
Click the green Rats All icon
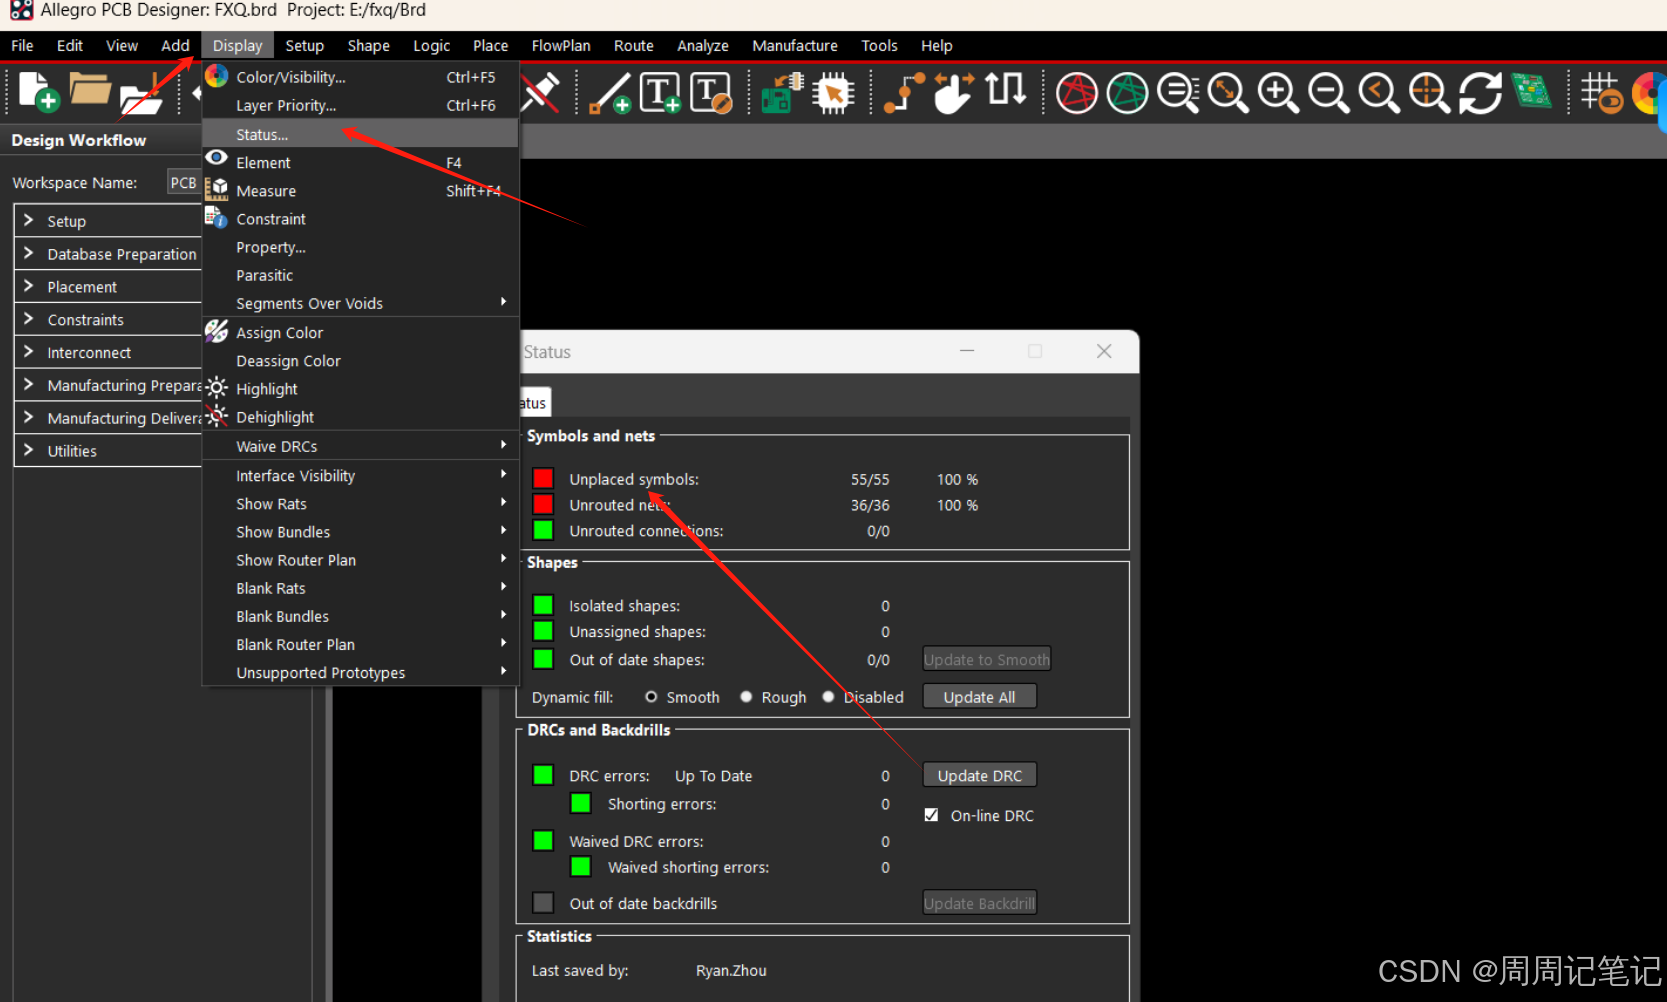1127,93
